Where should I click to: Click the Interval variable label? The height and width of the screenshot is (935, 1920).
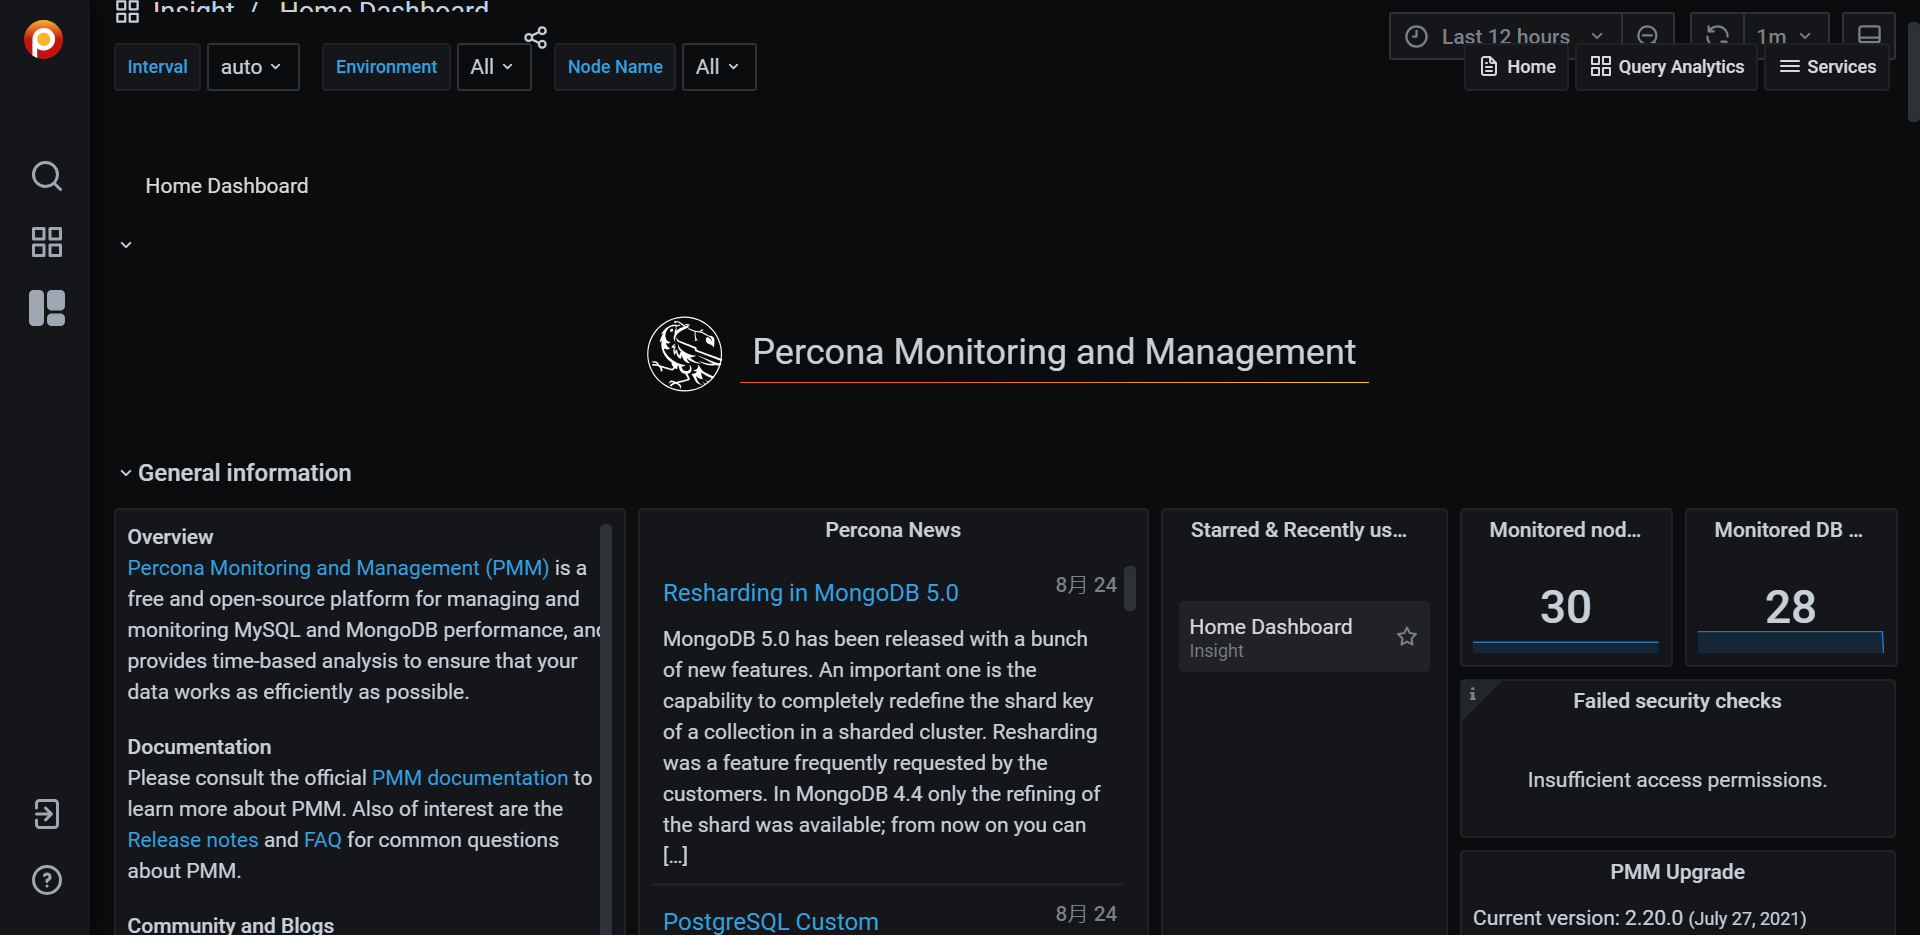click(158, 67)
